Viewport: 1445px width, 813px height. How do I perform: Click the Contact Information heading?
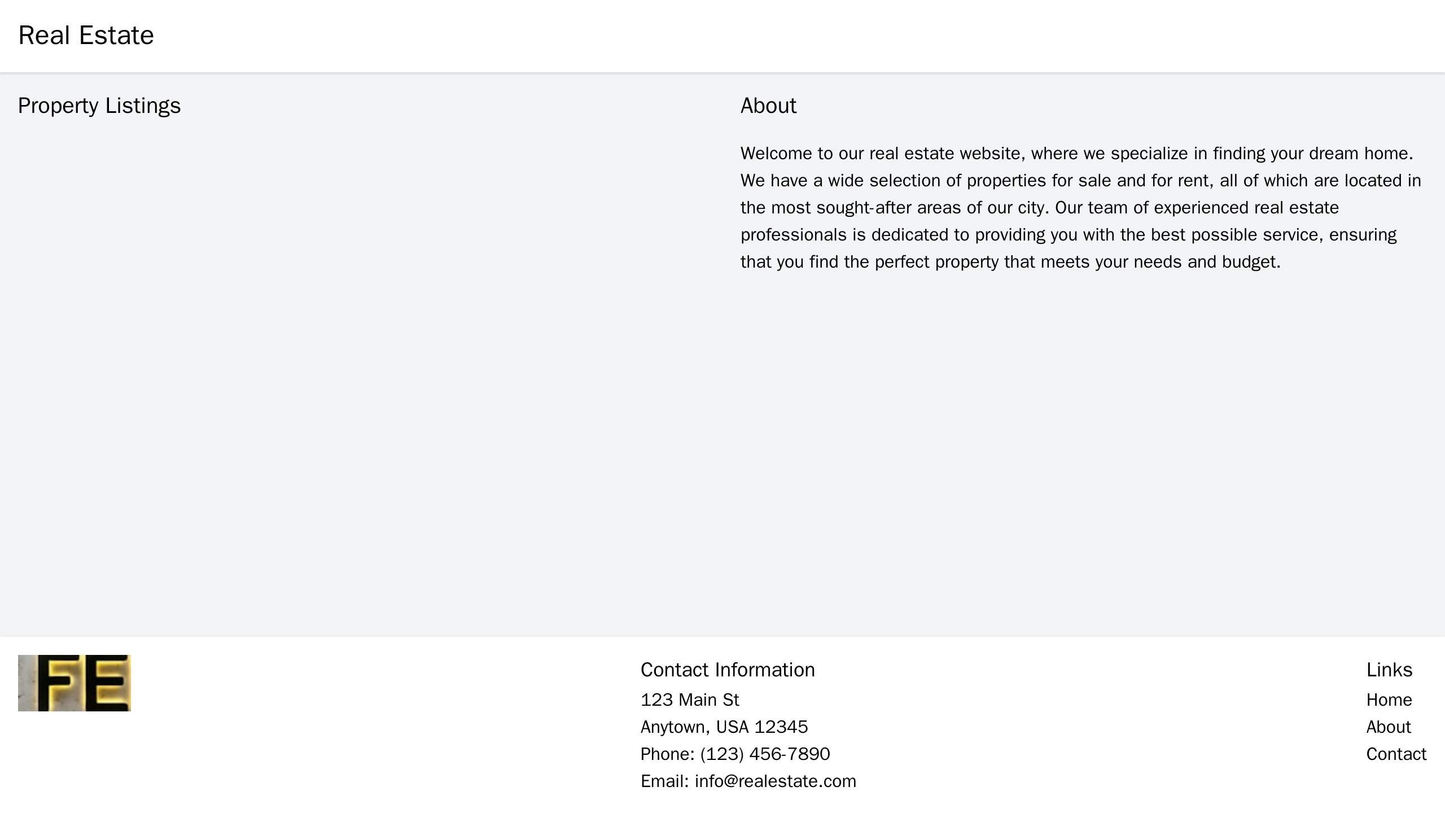[x=727, y=670]
